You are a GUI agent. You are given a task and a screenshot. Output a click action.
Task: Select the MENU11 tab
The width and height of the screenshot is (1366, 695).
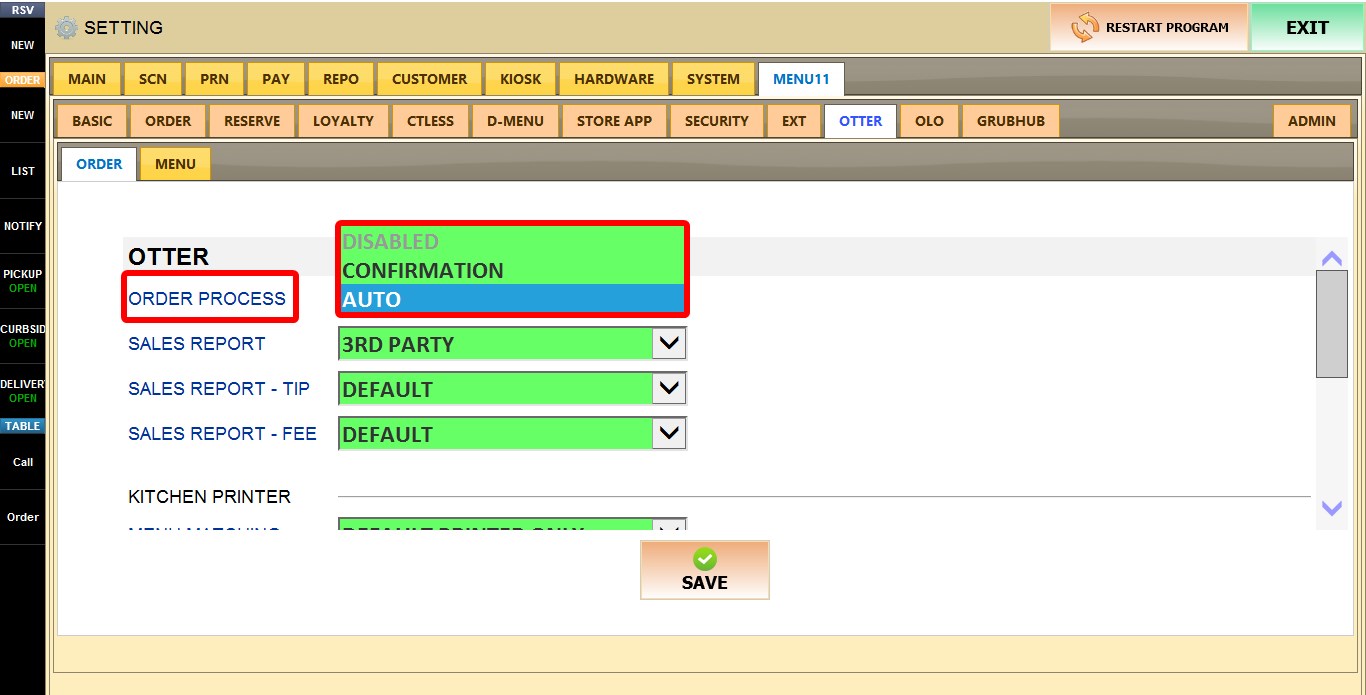point(801,79)
